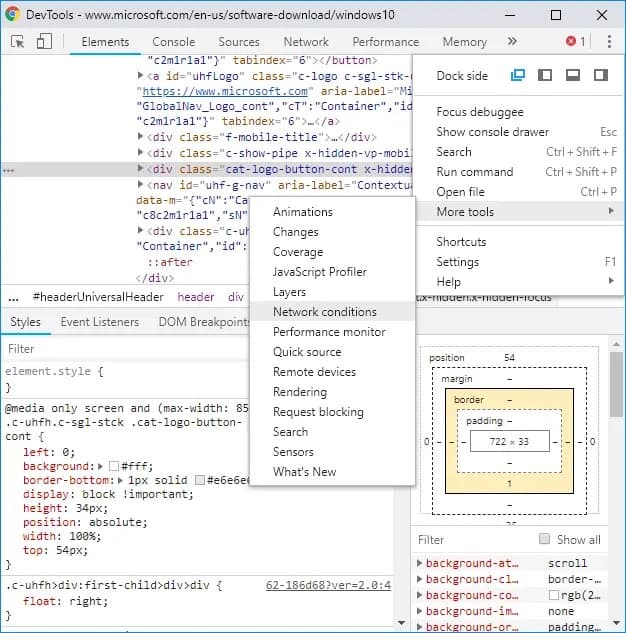Image resolution: width=626 pixels, height=633 pixels.
Task: Select the Event Listeners tab
Action: click(x=100, y=322)
